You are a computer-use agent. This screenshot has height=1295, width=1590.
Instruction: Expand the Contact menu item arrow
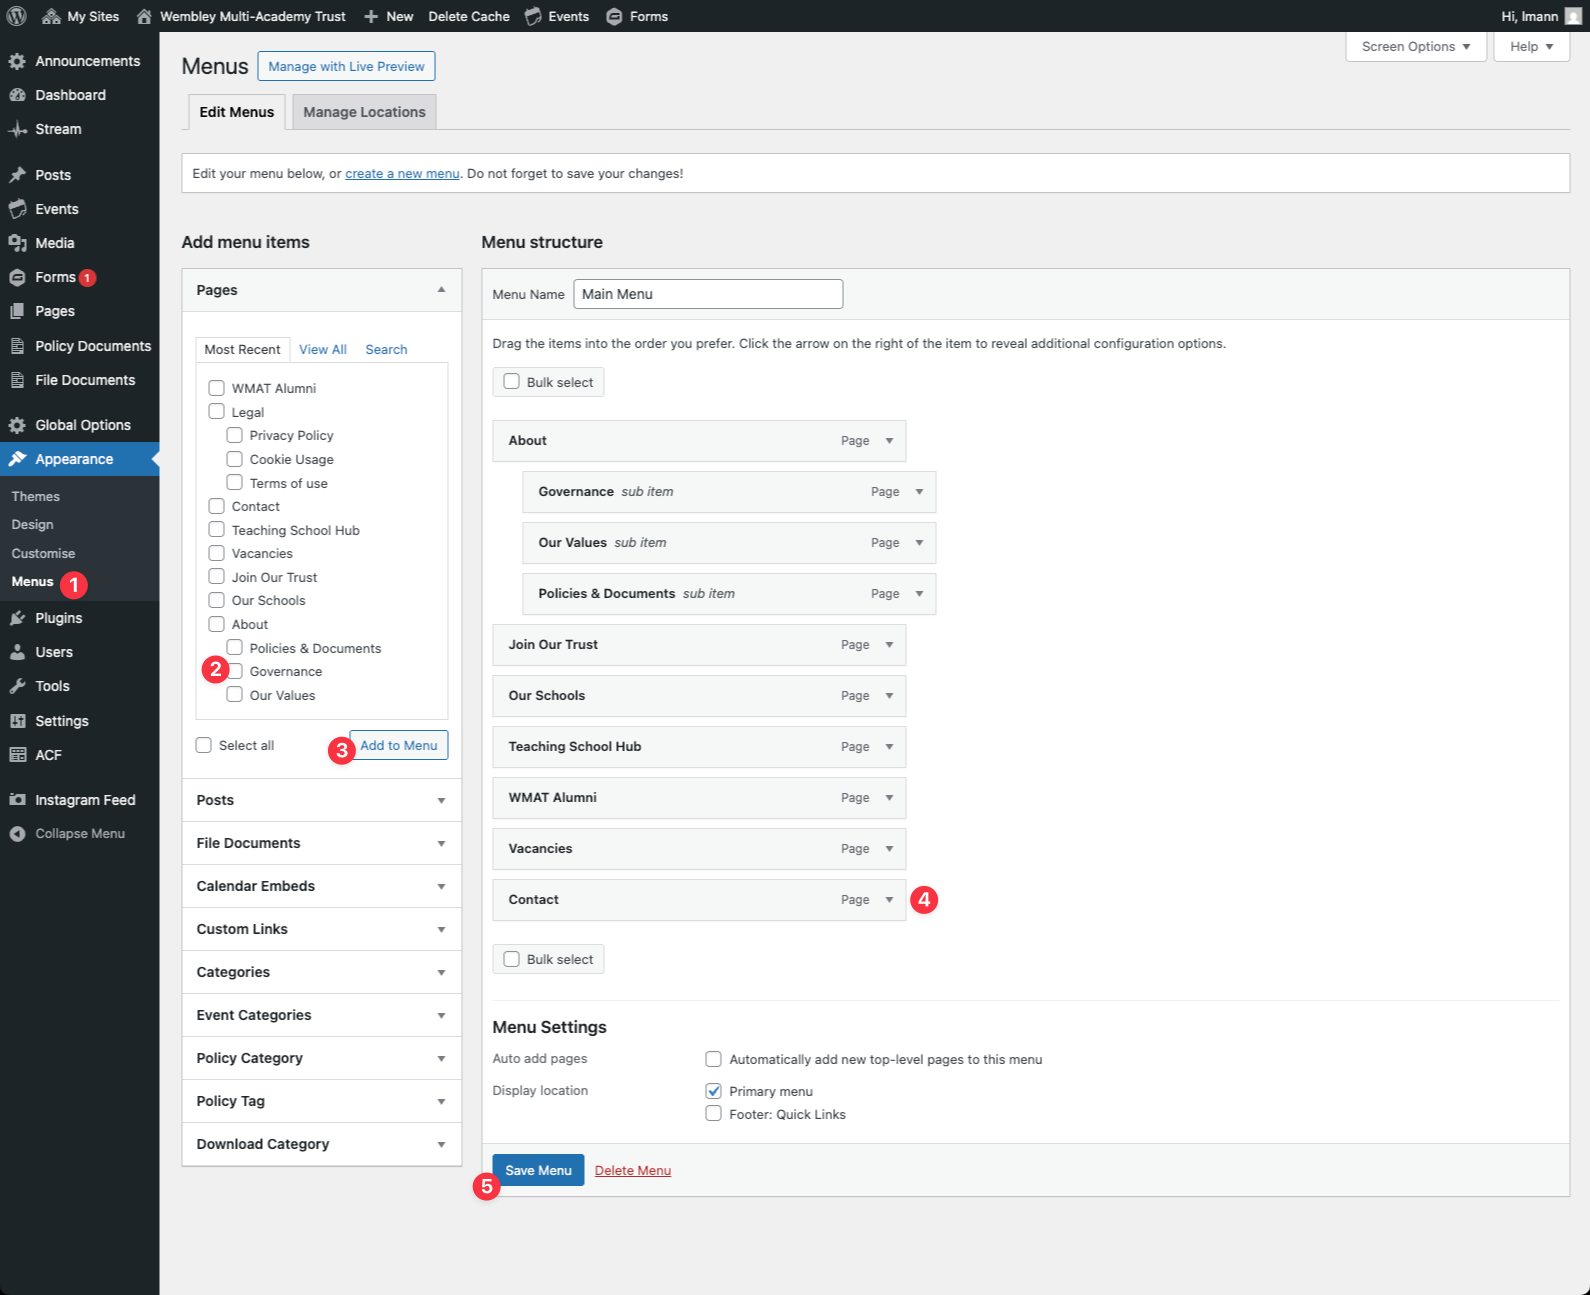point(889,900)
